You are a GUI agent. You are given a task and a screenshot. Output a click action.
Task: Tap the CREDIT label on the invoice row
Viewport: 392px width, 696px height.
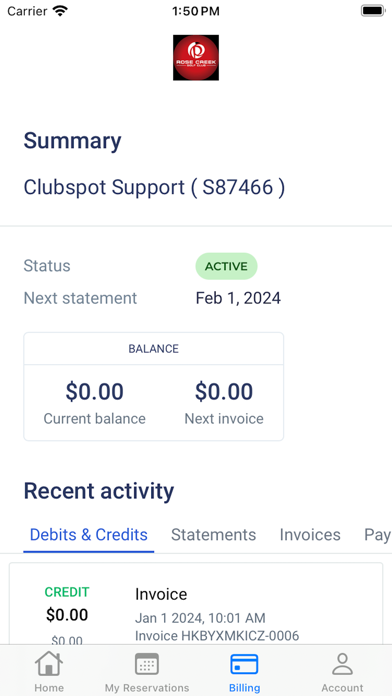coord(67,592)
